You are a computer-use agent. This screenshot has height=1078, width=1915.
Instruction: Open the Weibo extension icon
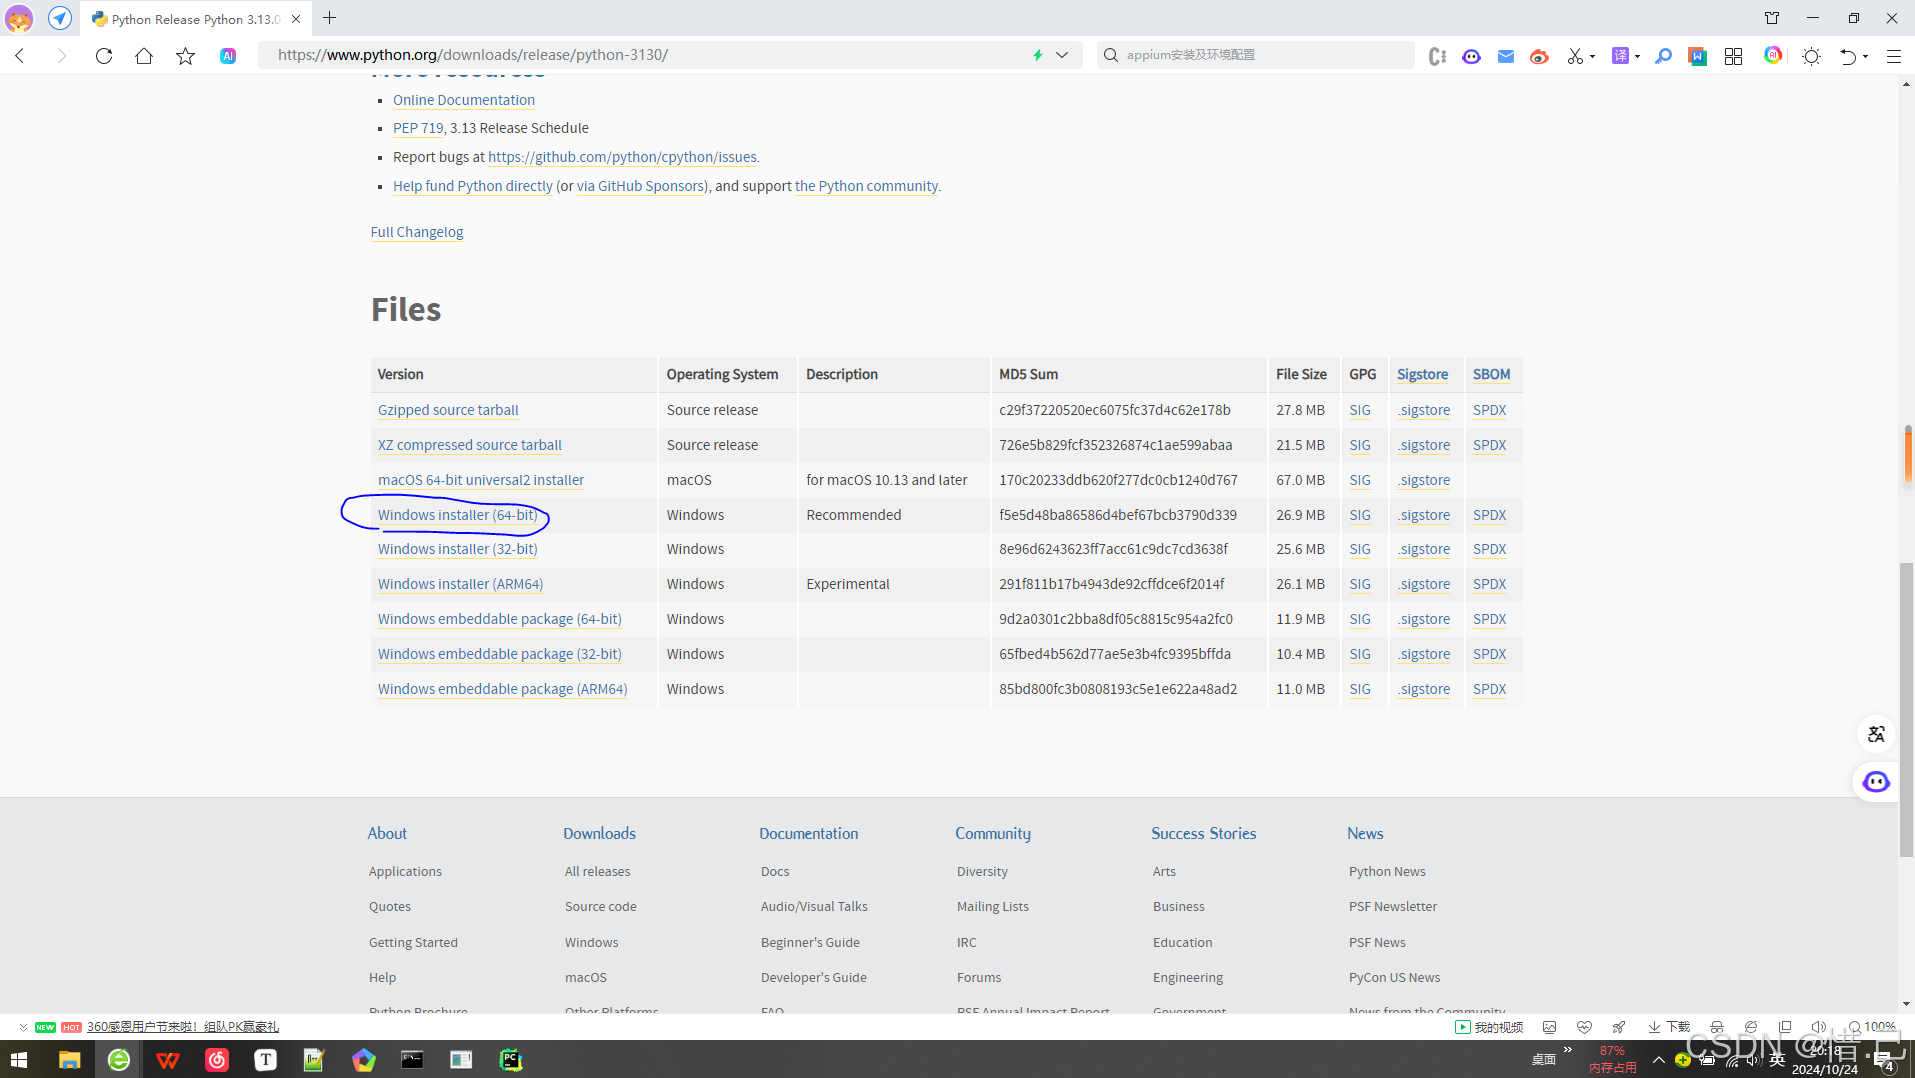[1540, 56]
